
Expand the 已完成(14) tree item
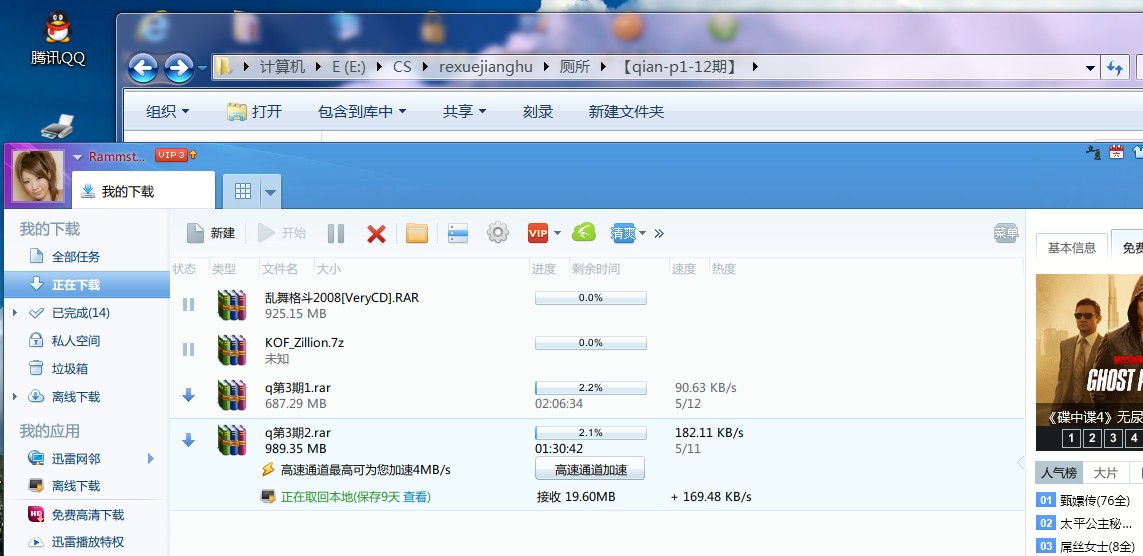click(x=14, y=313)
